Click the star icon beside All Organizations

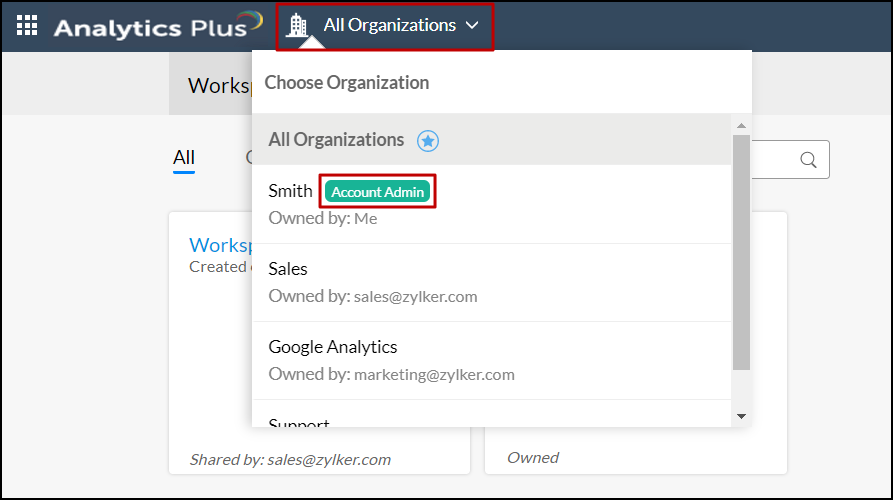click(x=428, y=141)
